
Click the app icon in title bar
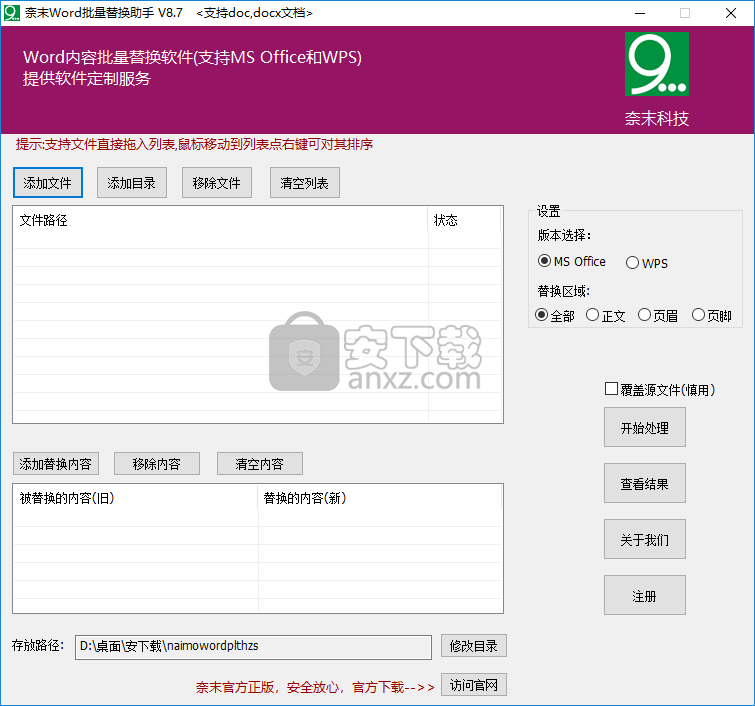tap(12, 13)
